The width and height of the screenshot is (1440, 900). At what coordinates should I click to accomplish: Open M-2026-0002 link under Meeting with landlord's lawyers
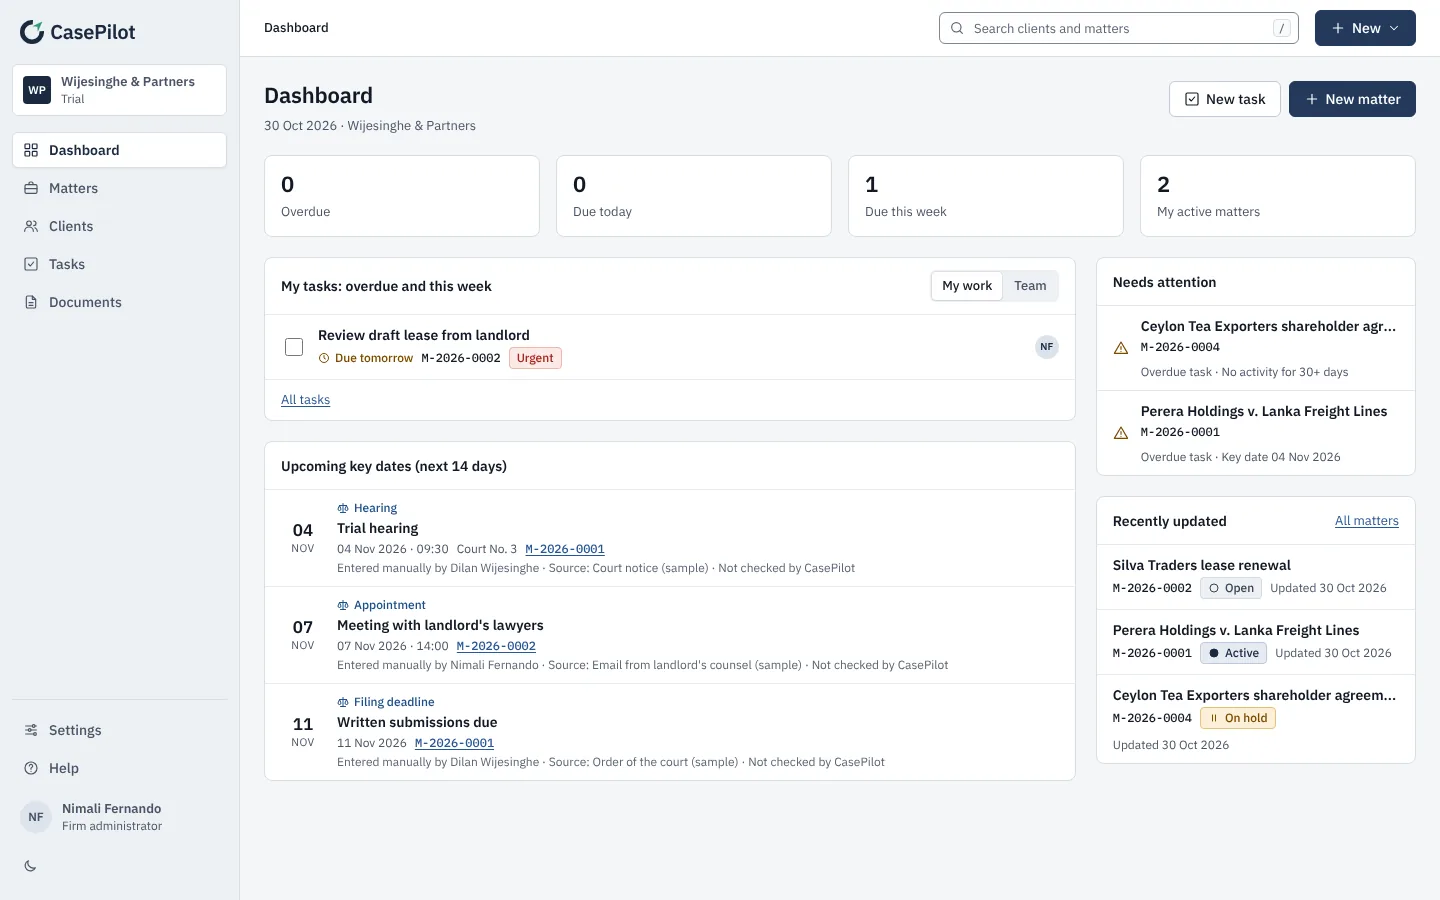tap(496, 646)
